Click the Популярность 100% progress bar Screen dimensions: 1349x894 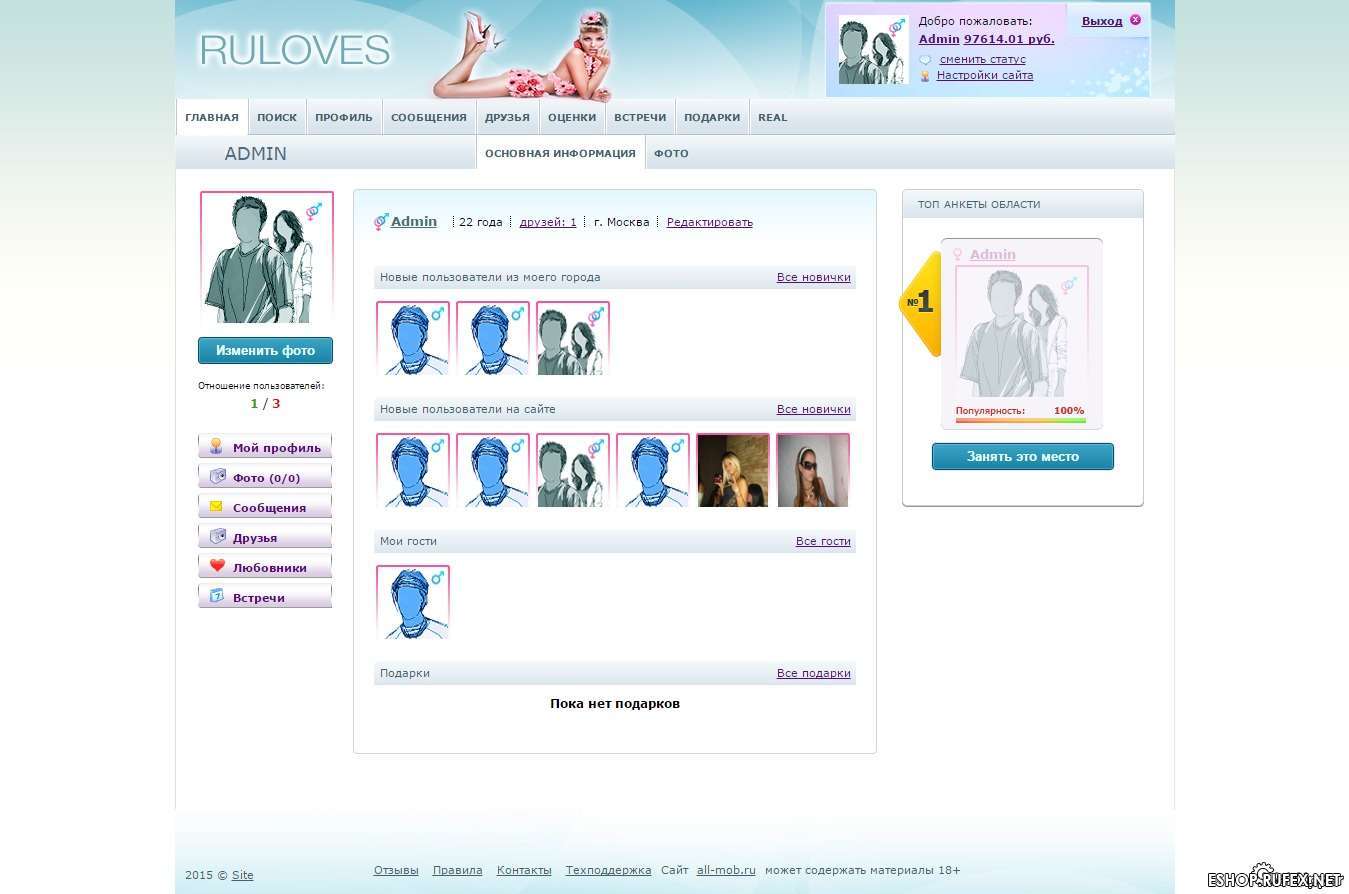pos(1020,420)
